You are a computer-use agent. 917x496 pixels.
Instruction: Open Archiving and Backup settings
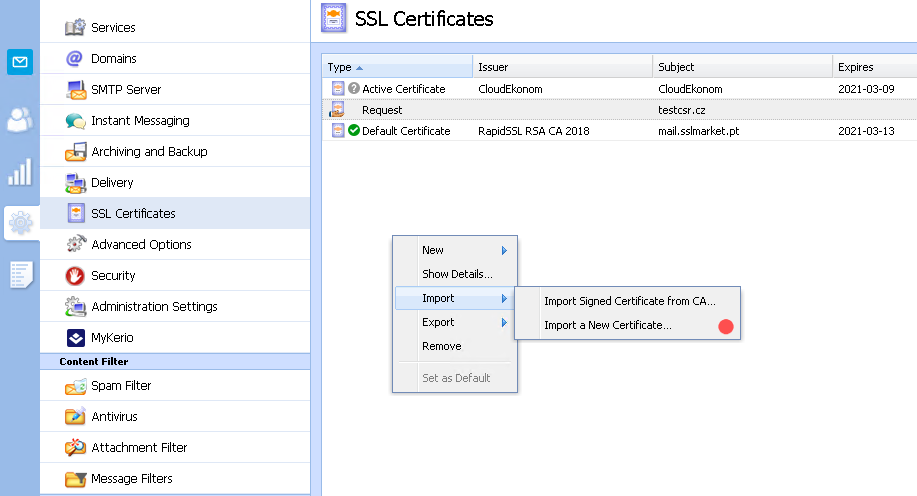coord(175,151)
